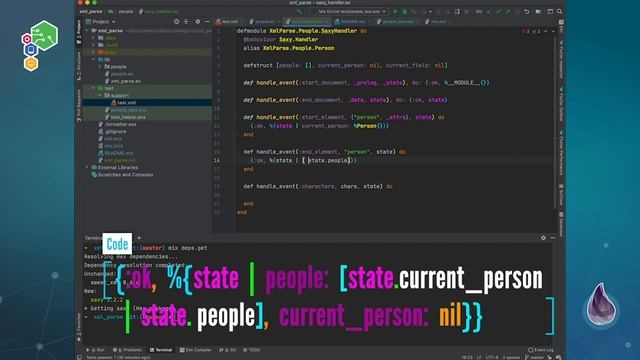Switch to the mix.exs editor tab

click(x=438, y=22)
